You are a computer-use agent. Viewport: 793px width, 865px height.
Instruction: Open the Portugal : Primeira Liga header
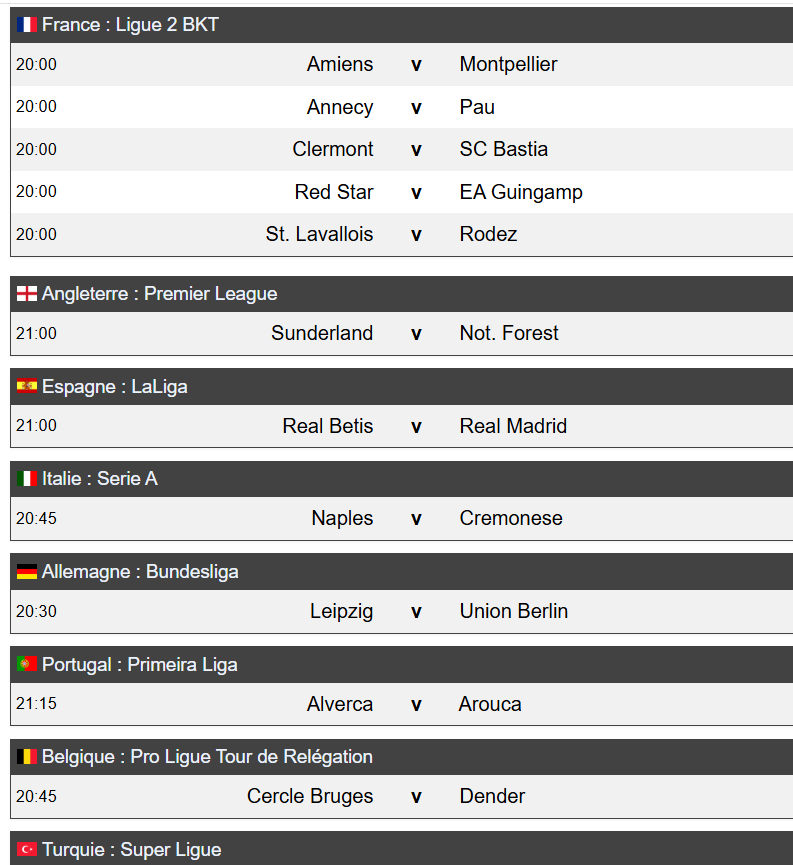pos(139,664)
